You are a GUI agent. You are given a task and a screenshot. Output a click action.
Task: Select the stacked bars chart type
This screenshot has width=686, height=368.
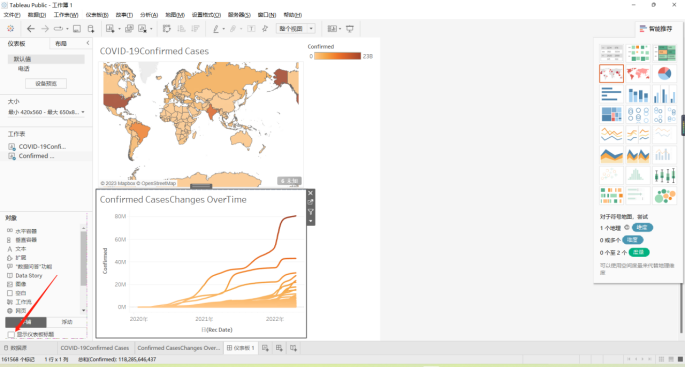point(638,94)
